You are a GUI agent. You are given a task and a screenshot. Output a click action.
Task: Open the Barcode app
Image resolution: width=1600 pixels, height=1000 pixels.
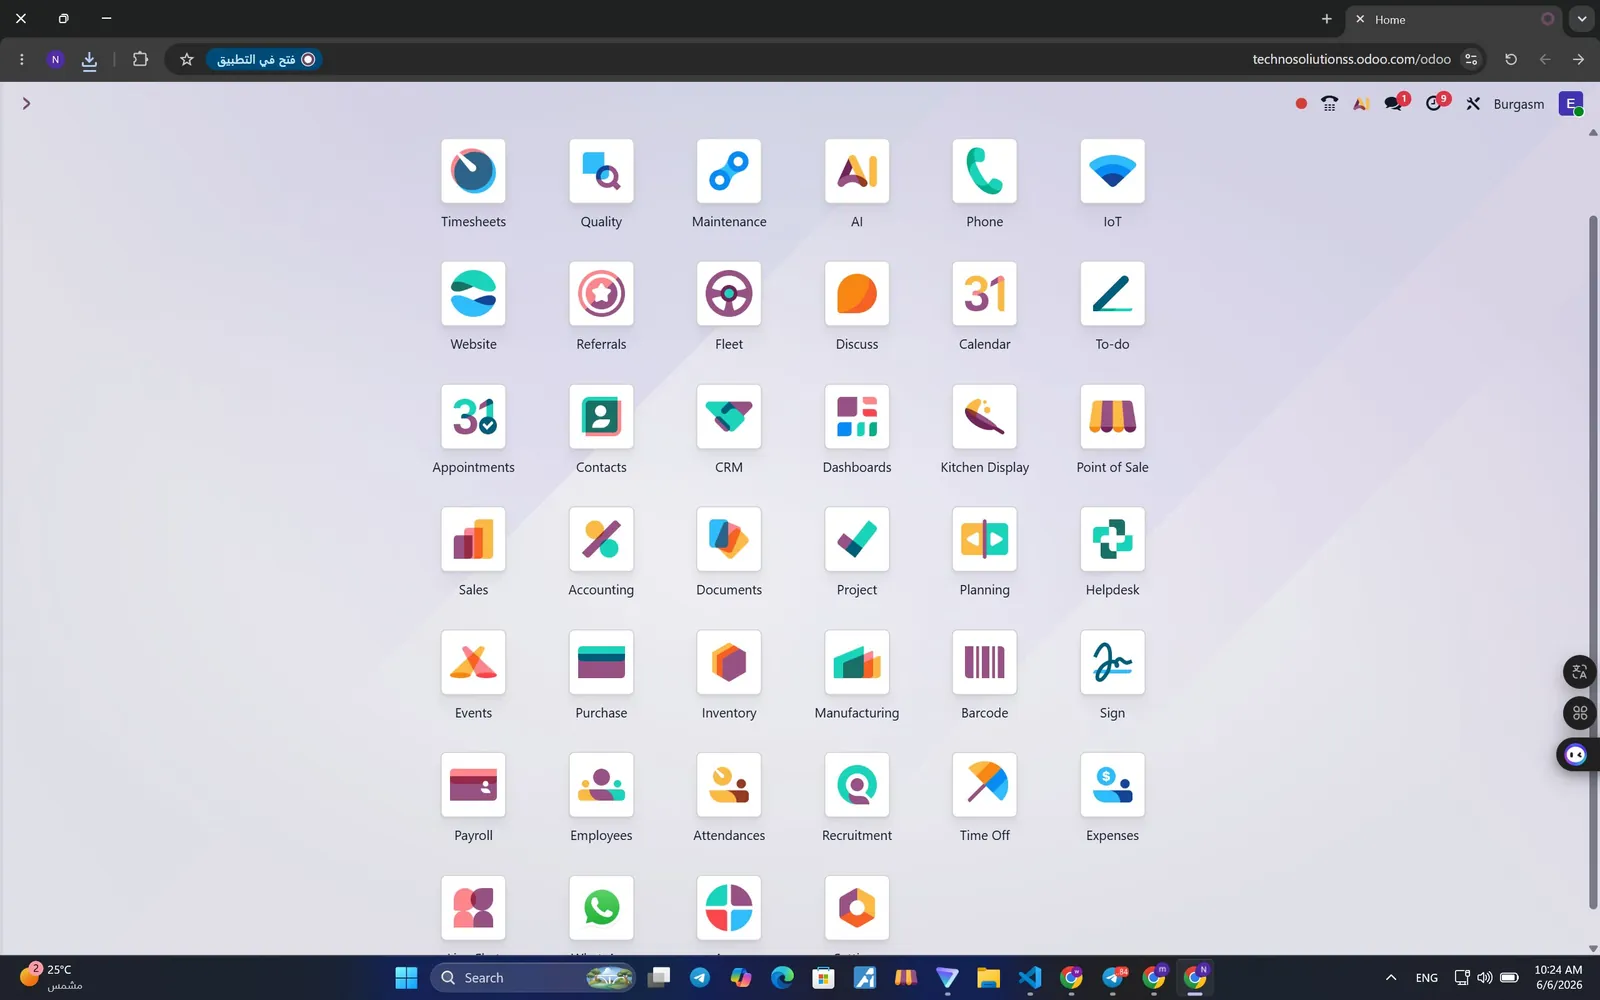[985, 663]
